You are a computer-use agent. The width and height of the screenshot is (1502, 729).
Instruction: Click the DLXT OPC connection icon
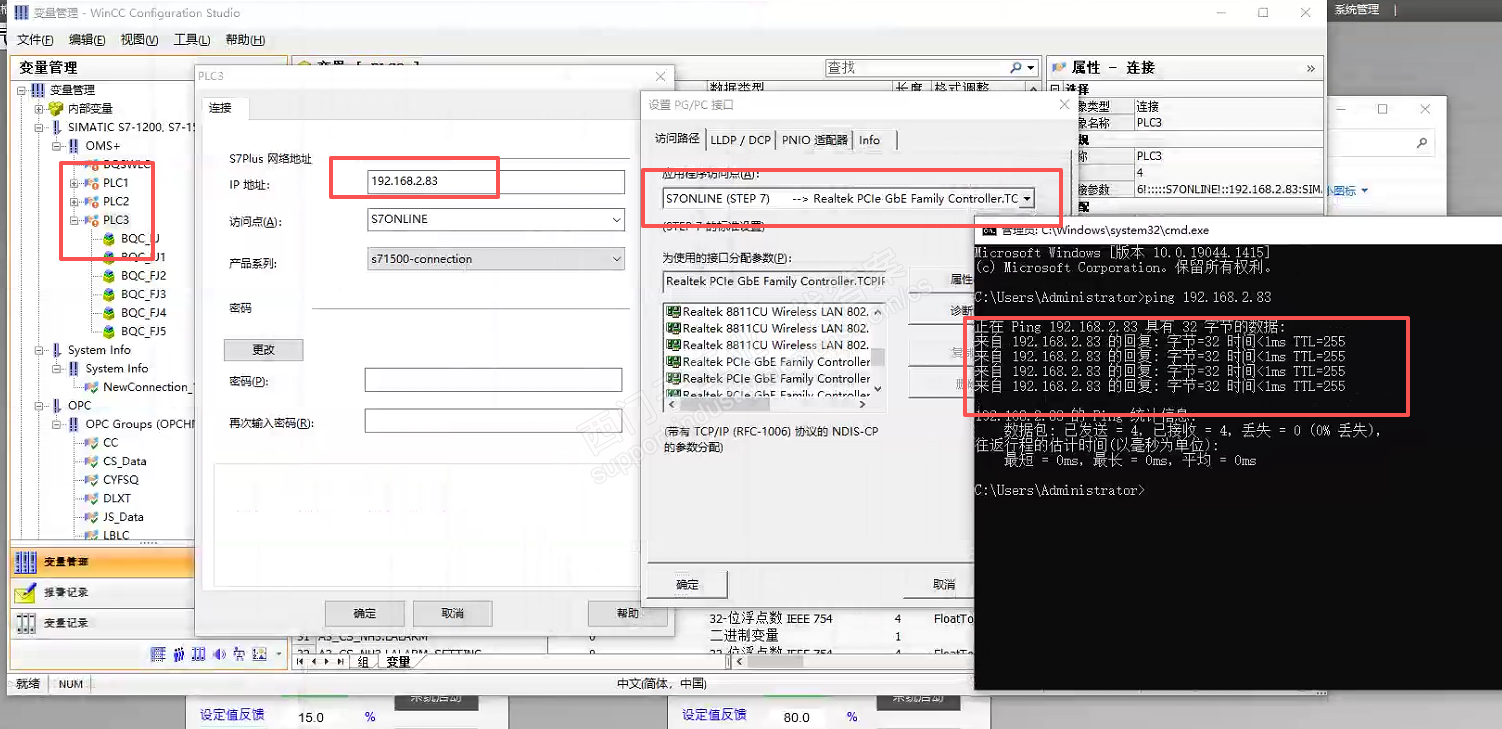click(x=92, y=498)
